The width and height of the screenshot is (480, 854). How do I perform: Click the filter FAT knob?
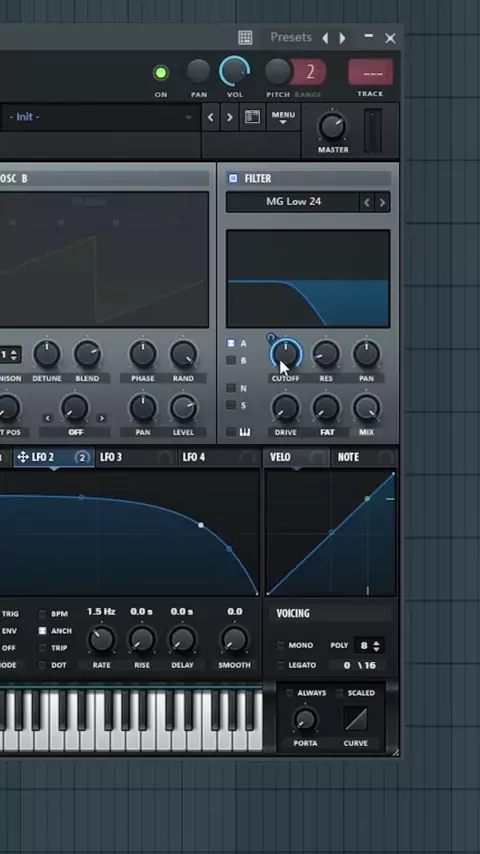click(326, 407)
